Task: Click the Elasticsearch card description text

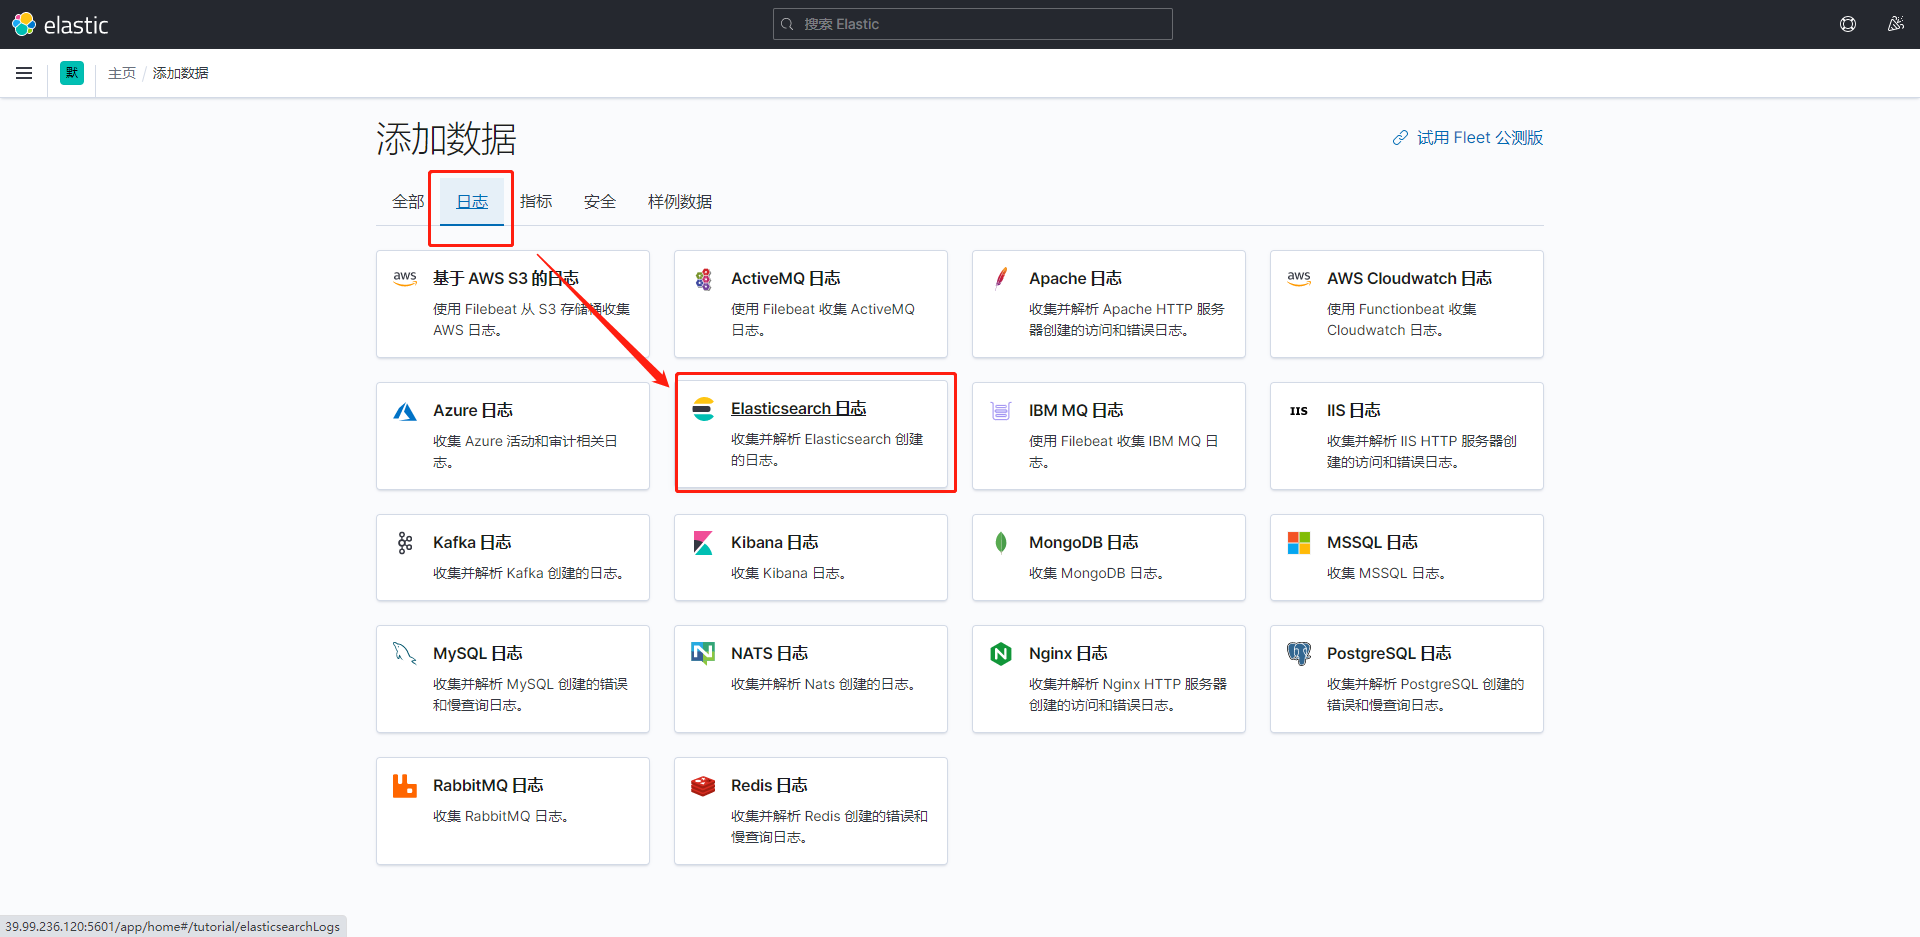Action: (827, 450)
